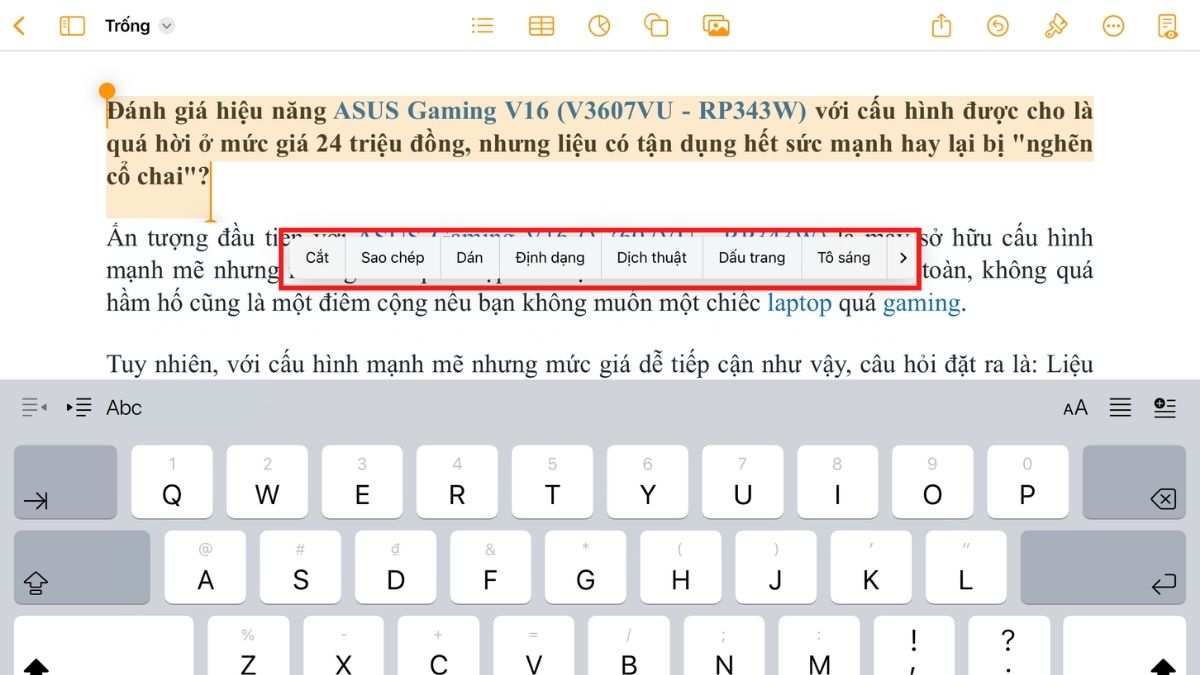1200x675 pixels.
Task: Choose Định dạng in the context menu
Action: [x=550, y=257]
